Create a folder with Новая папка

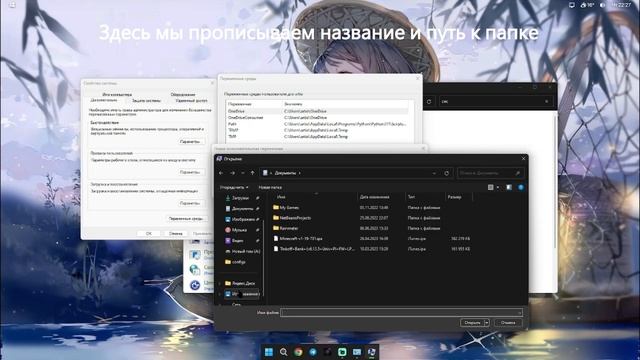point(270,187)
